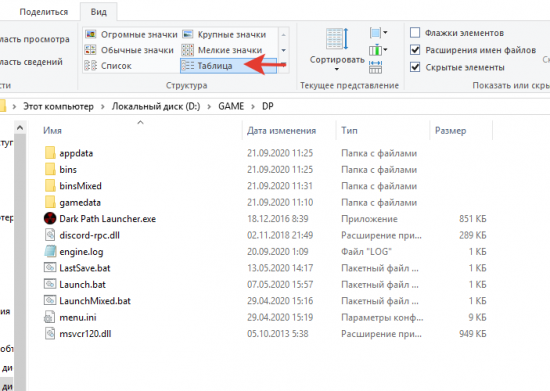The image size is (550, 391).
Task: Select LastSave.bat file icon
Action: tap(50, 268)
